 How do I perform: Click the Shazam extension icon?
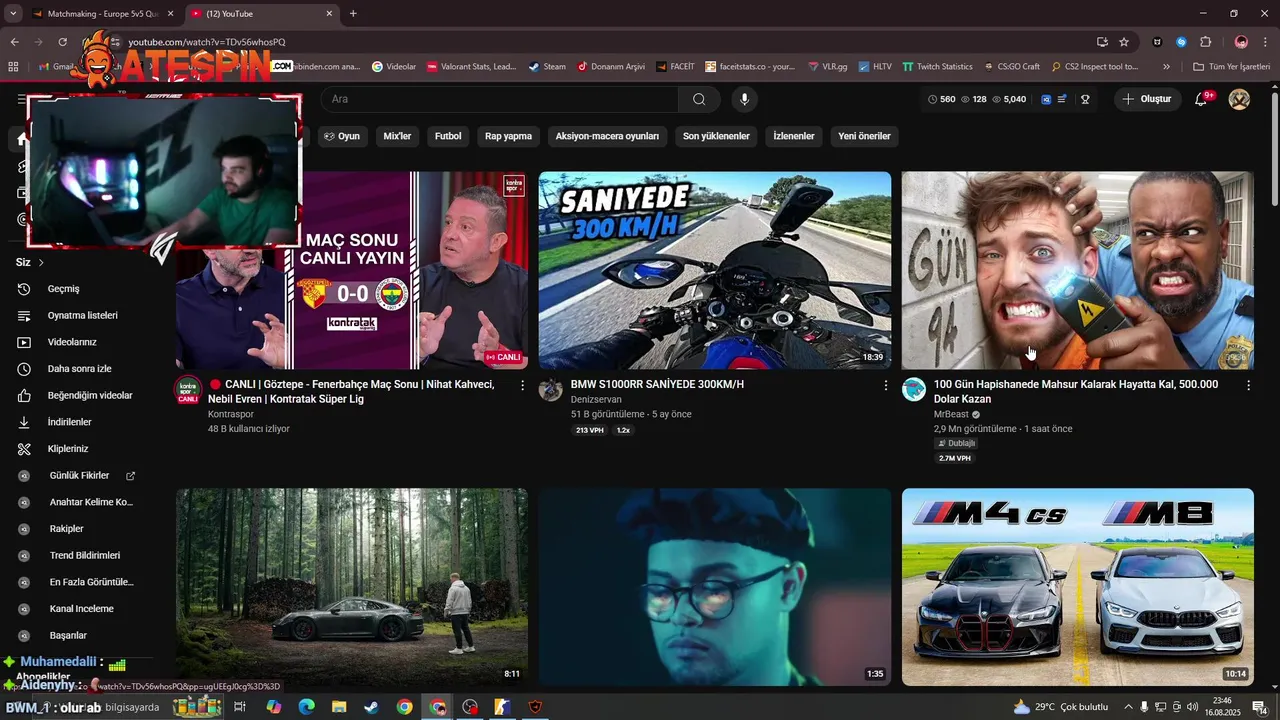point(1181,42)
